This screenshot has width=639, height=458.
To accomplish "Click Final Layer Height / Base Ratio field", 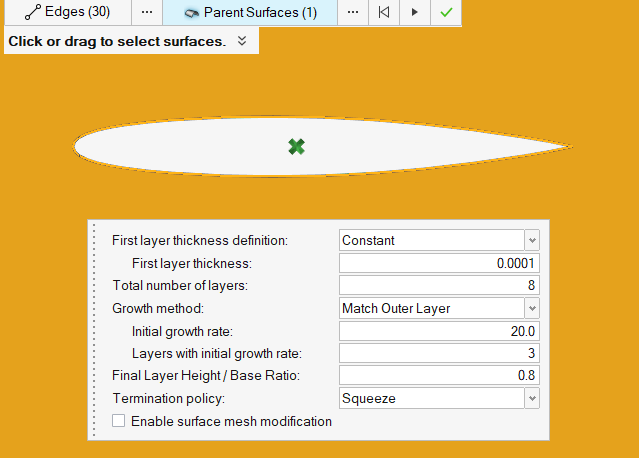I will pos(439,376).
